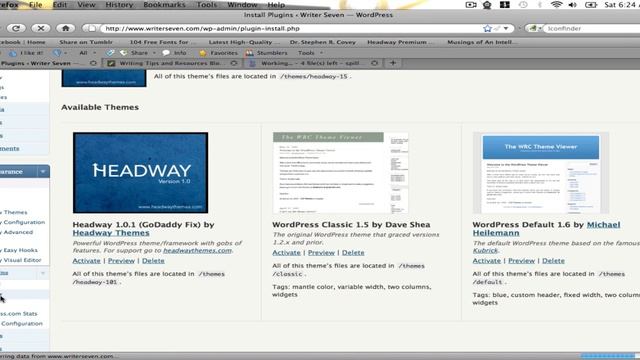Image resolution: width=640 pixels, height=360 pixels.
Task: Click the page icon beside the URL
Action: [x=92, y=29]
